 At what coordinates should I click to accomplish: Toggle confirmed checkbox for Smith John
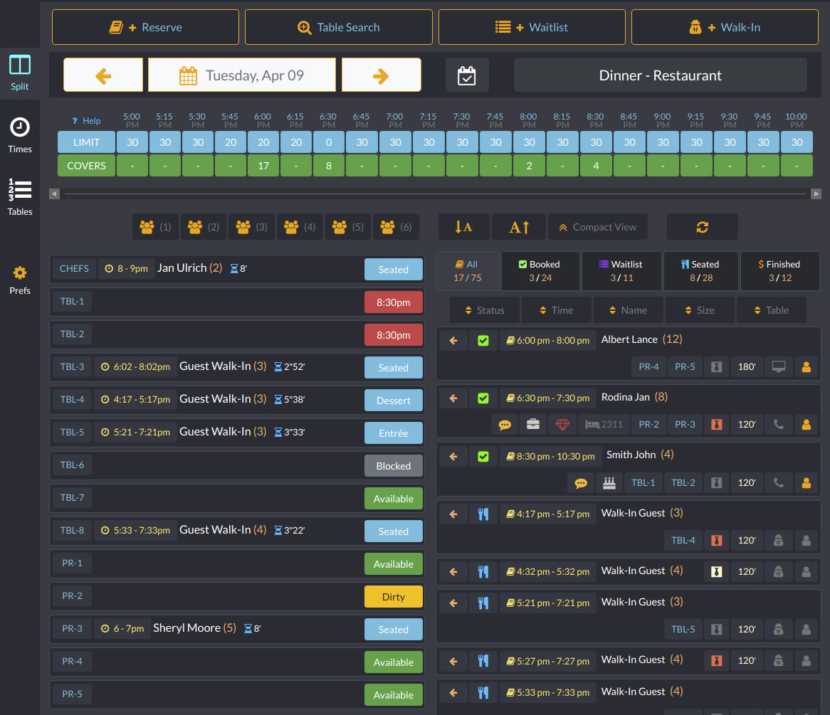pyautogui.click(x=483, y=456)
